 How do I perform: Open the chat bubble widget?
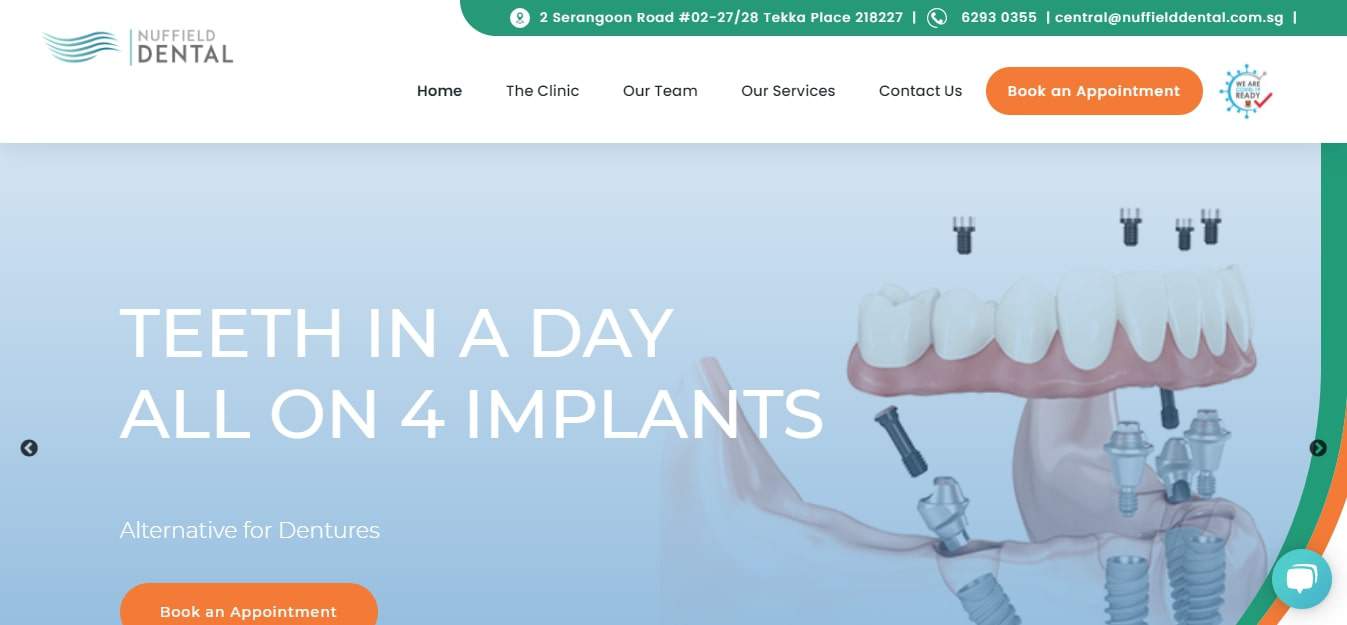point(1301,579)
